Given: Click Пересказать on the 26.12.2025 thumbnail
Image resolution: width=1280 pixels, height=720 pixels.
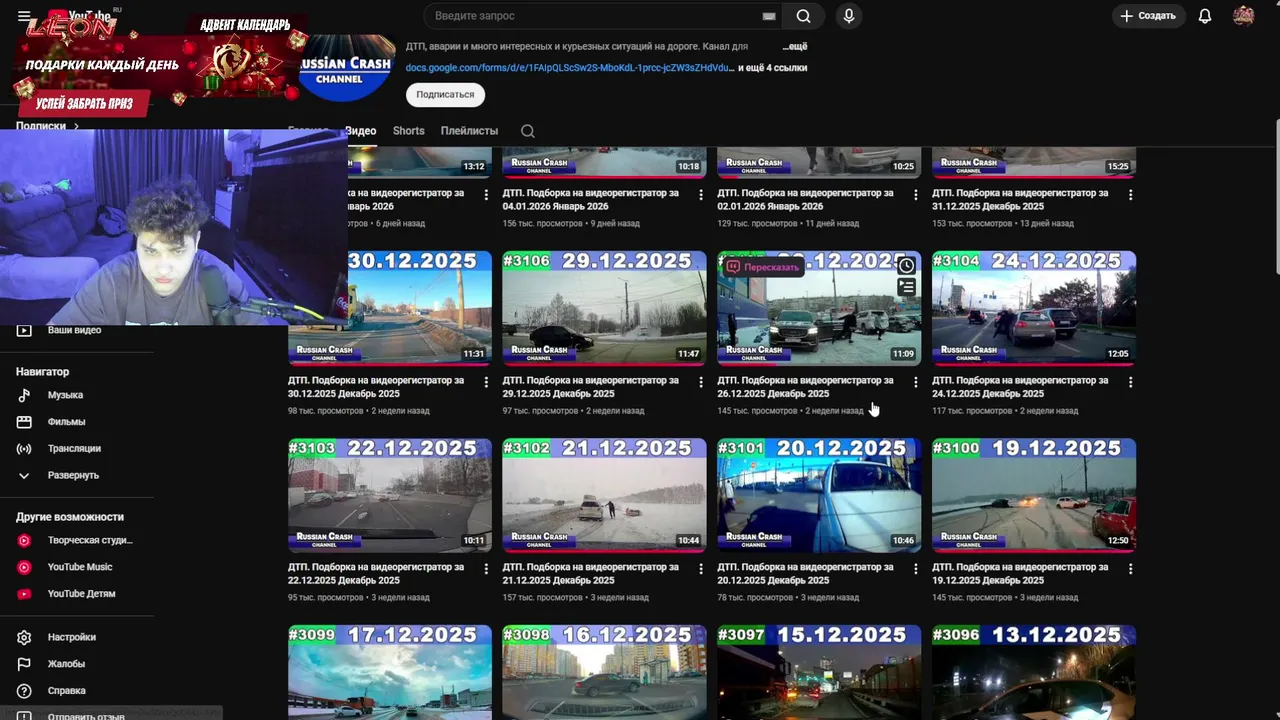Looking at the screenshot, I should (763, 267).
